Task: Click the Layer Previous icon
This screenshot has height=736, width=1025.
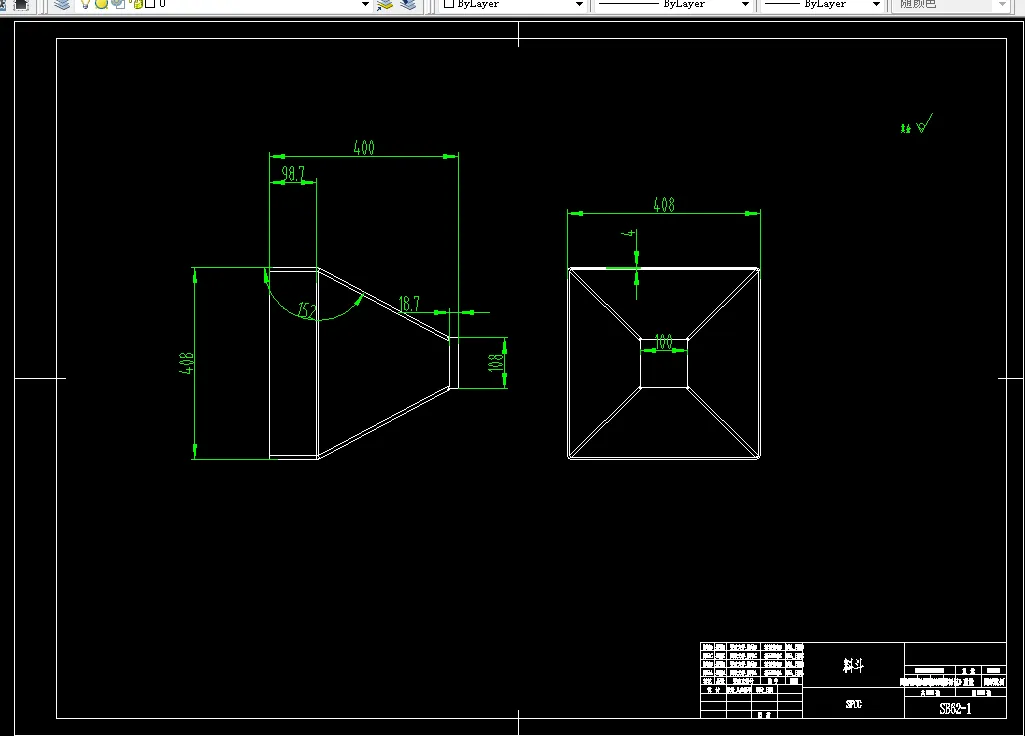Action: (x=408, y=5)
